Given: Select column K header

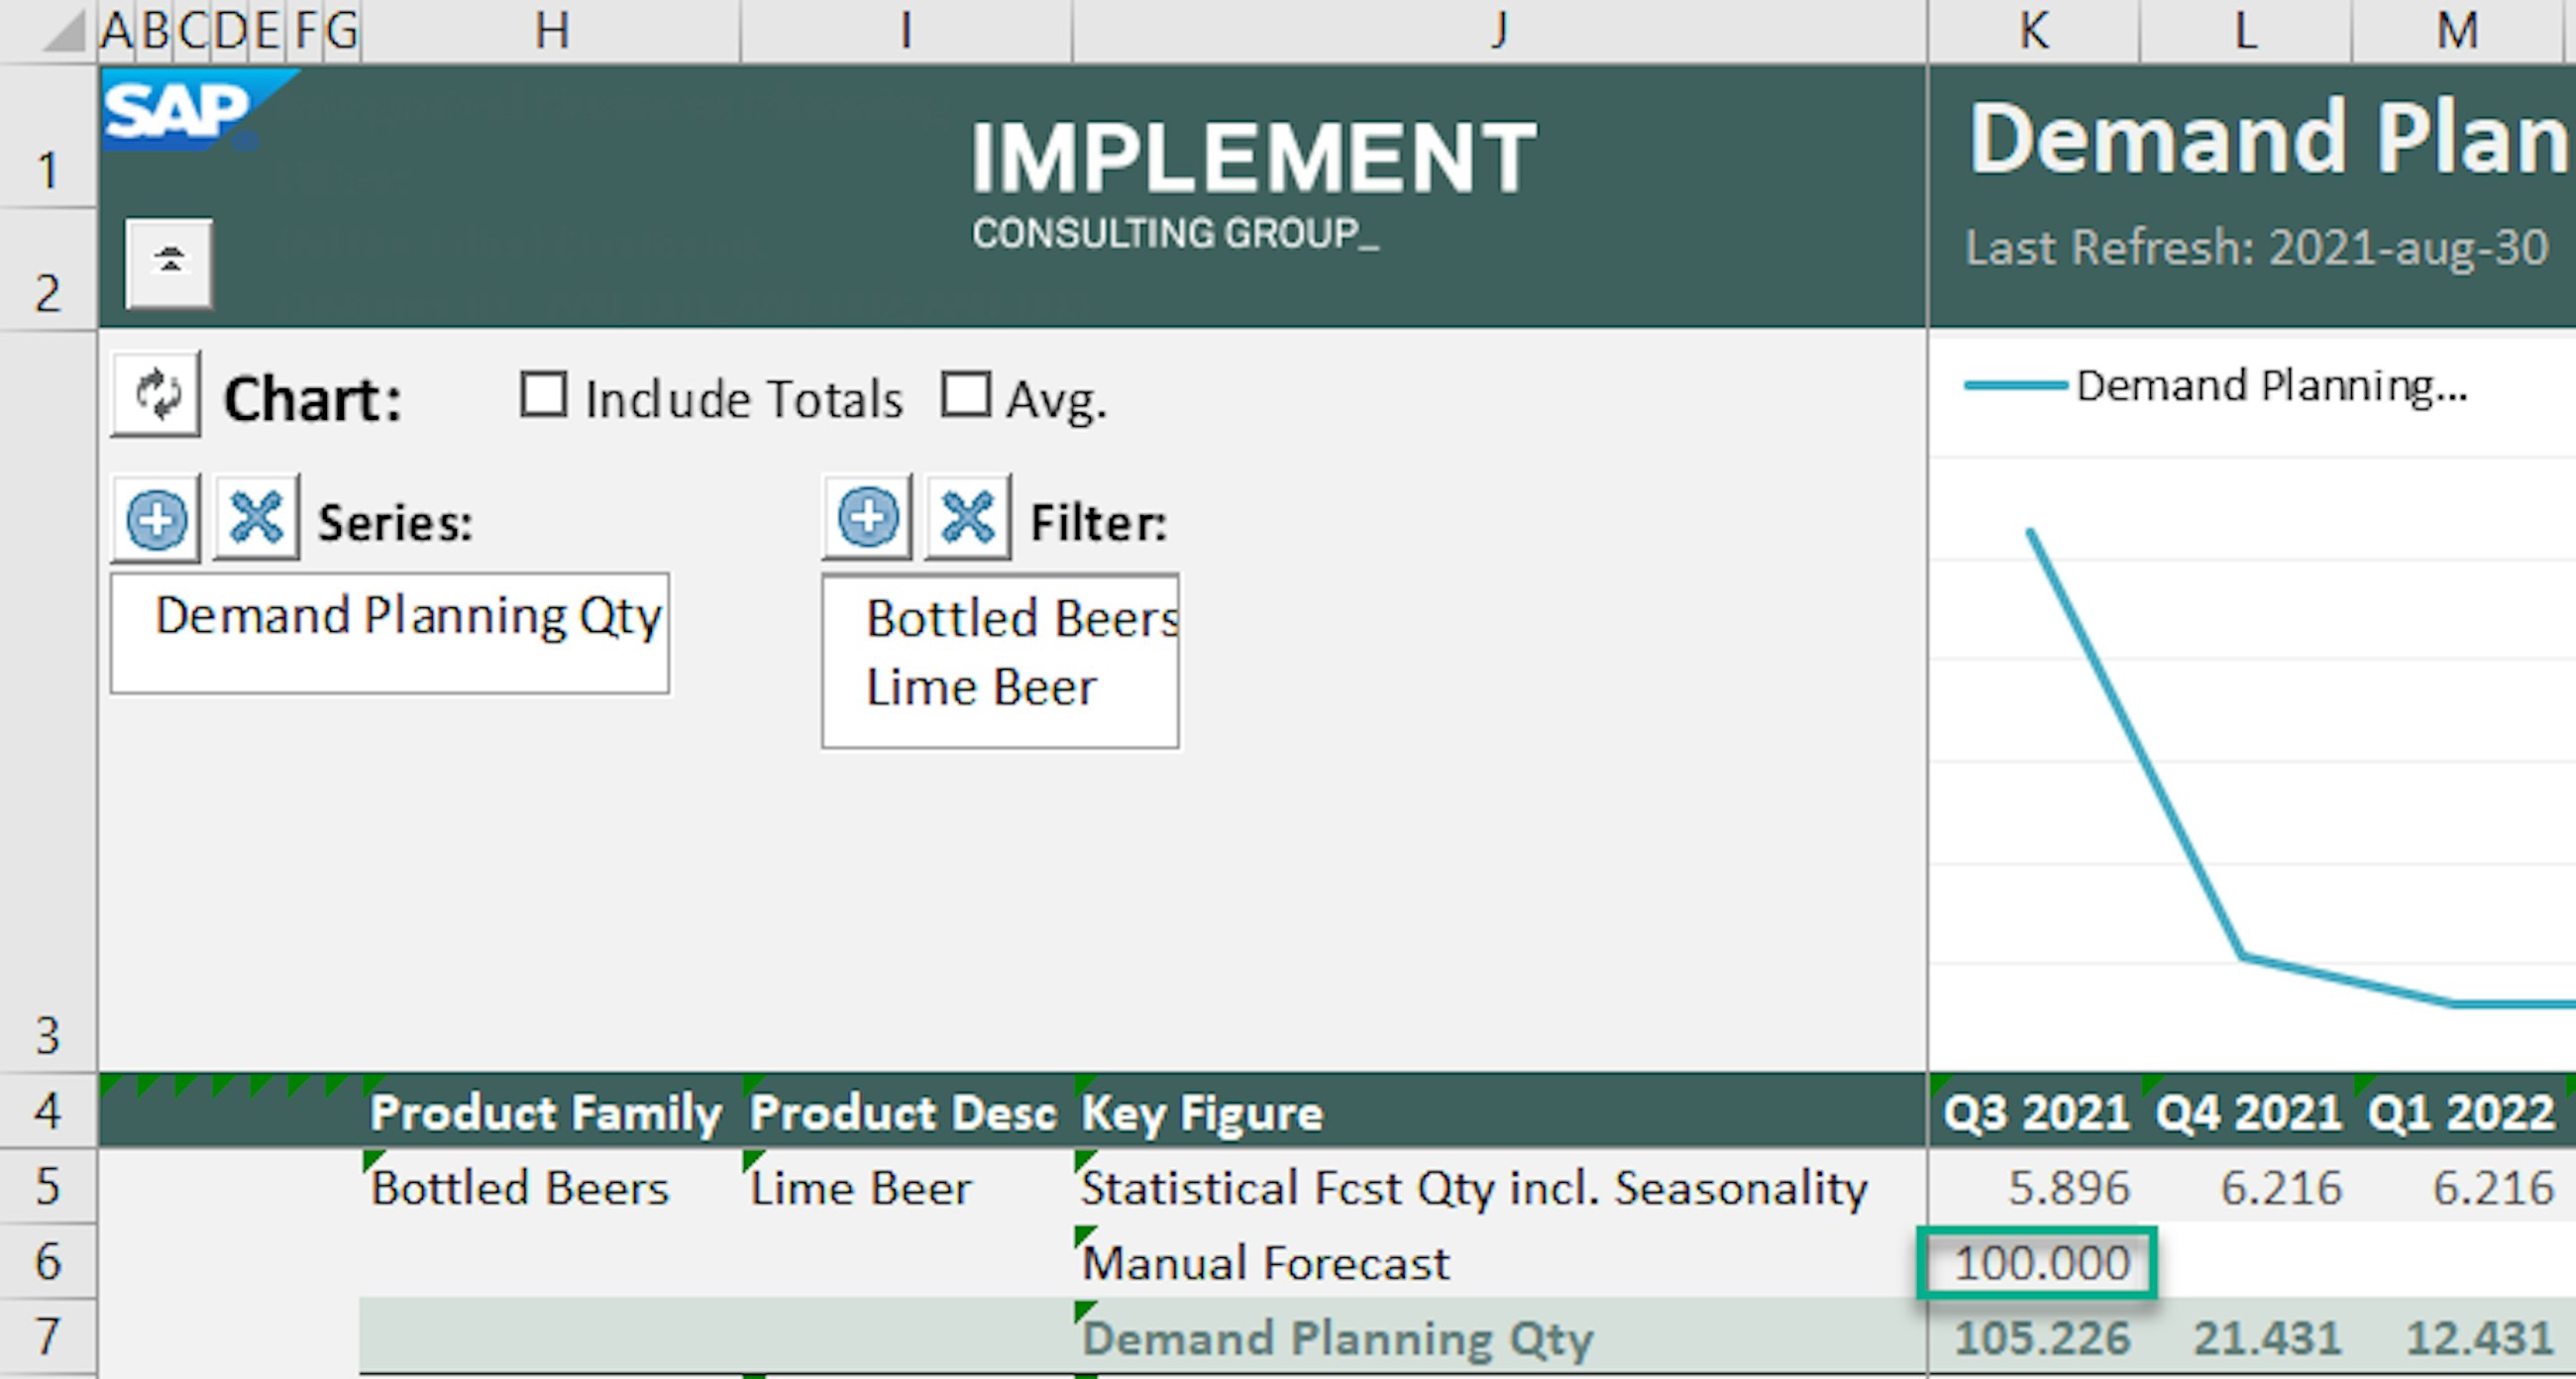Looking at the screenshot, I should (2033, 30).
